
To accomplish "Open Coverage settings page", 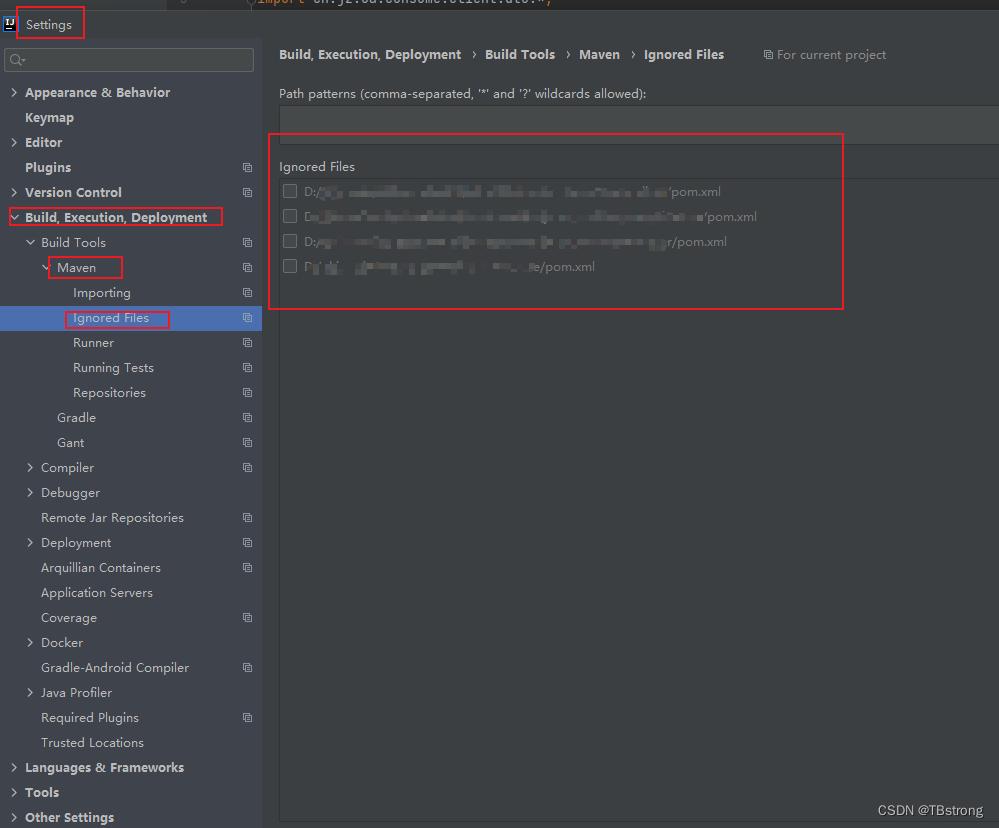I will pyautogui.click(x=69, y=618).
